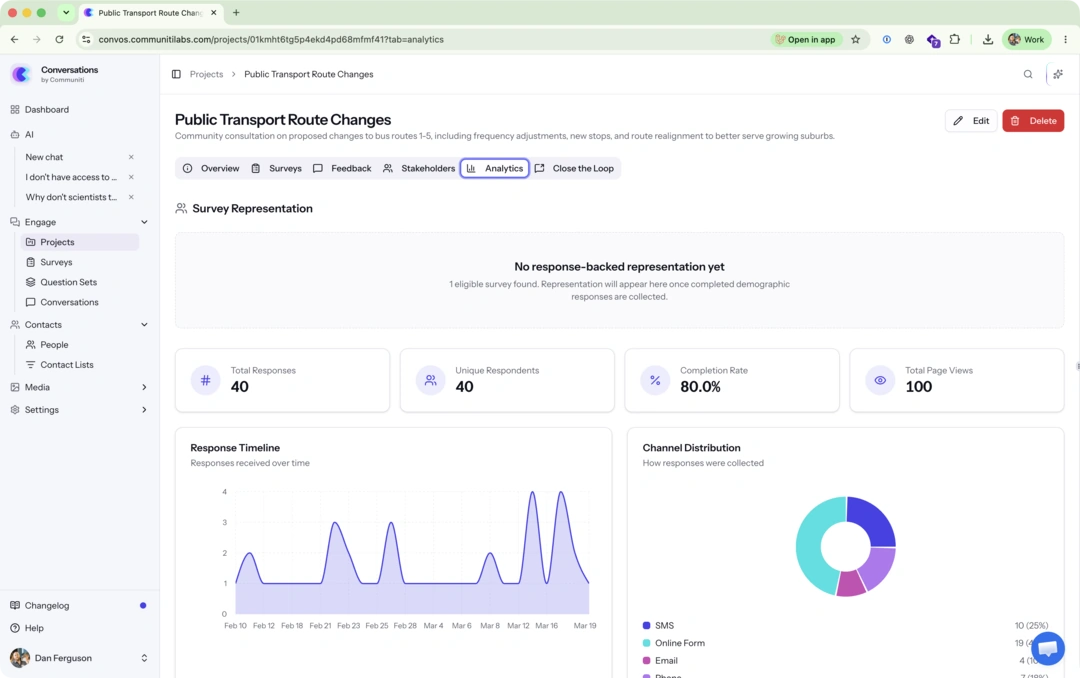
Task: Click the Total Responses hash icon
Action: 205,380
